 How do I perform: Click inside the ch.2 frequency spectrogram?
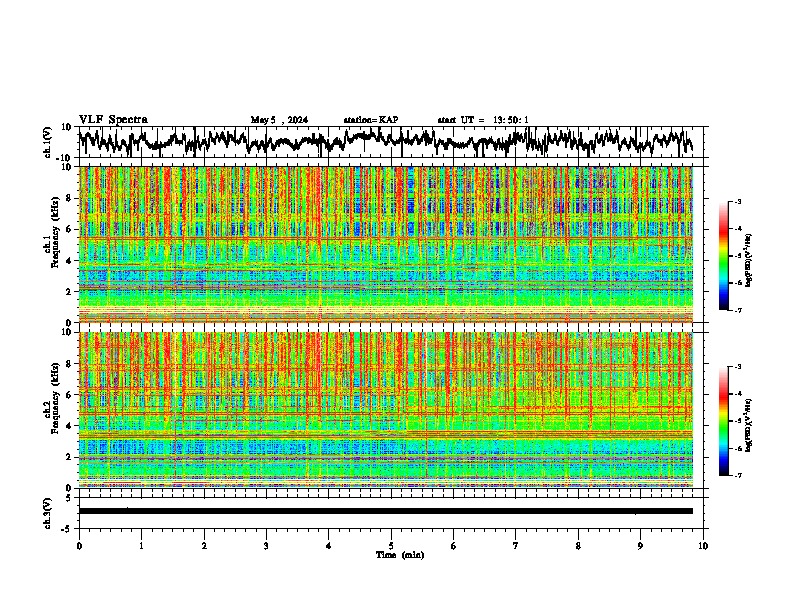tap(386, 410)
